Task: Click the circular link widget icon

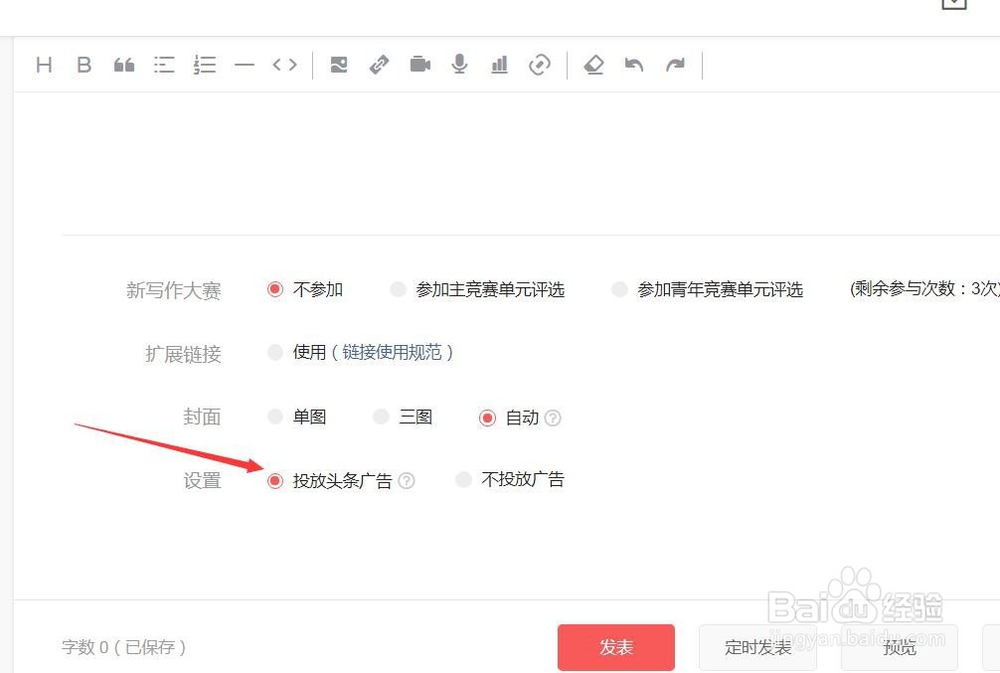Action: [540, 64]
